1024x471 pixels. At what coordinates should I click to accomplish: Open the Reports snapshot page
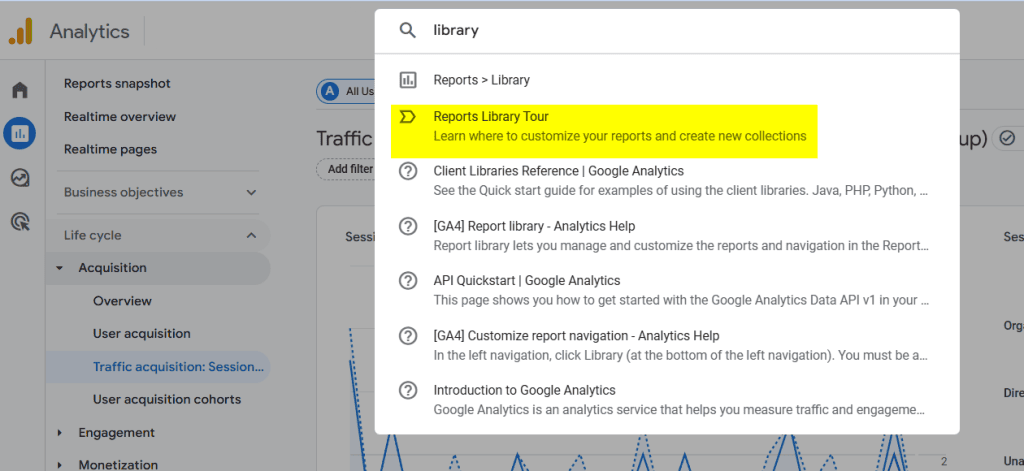pos(117,84)
